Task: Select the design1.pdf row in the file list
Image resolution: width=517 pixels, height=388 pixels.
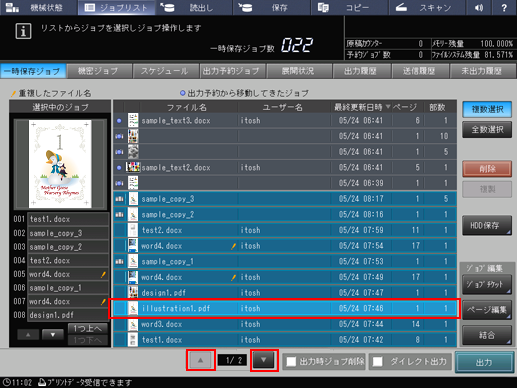Action: (x=285, y=293)
